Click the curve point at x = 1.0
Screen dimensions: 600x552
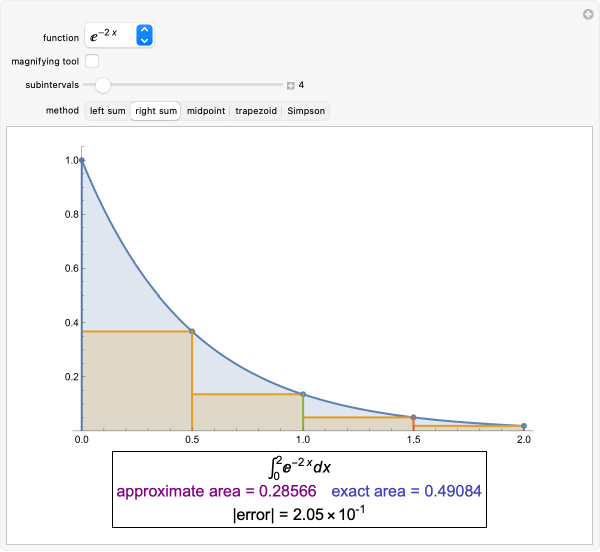click(303, 394)
